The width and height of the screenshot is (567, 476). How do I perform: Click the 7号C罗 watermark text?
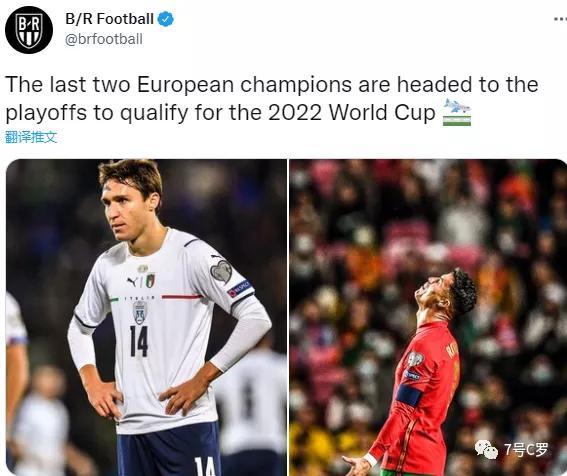coord(526,450)
